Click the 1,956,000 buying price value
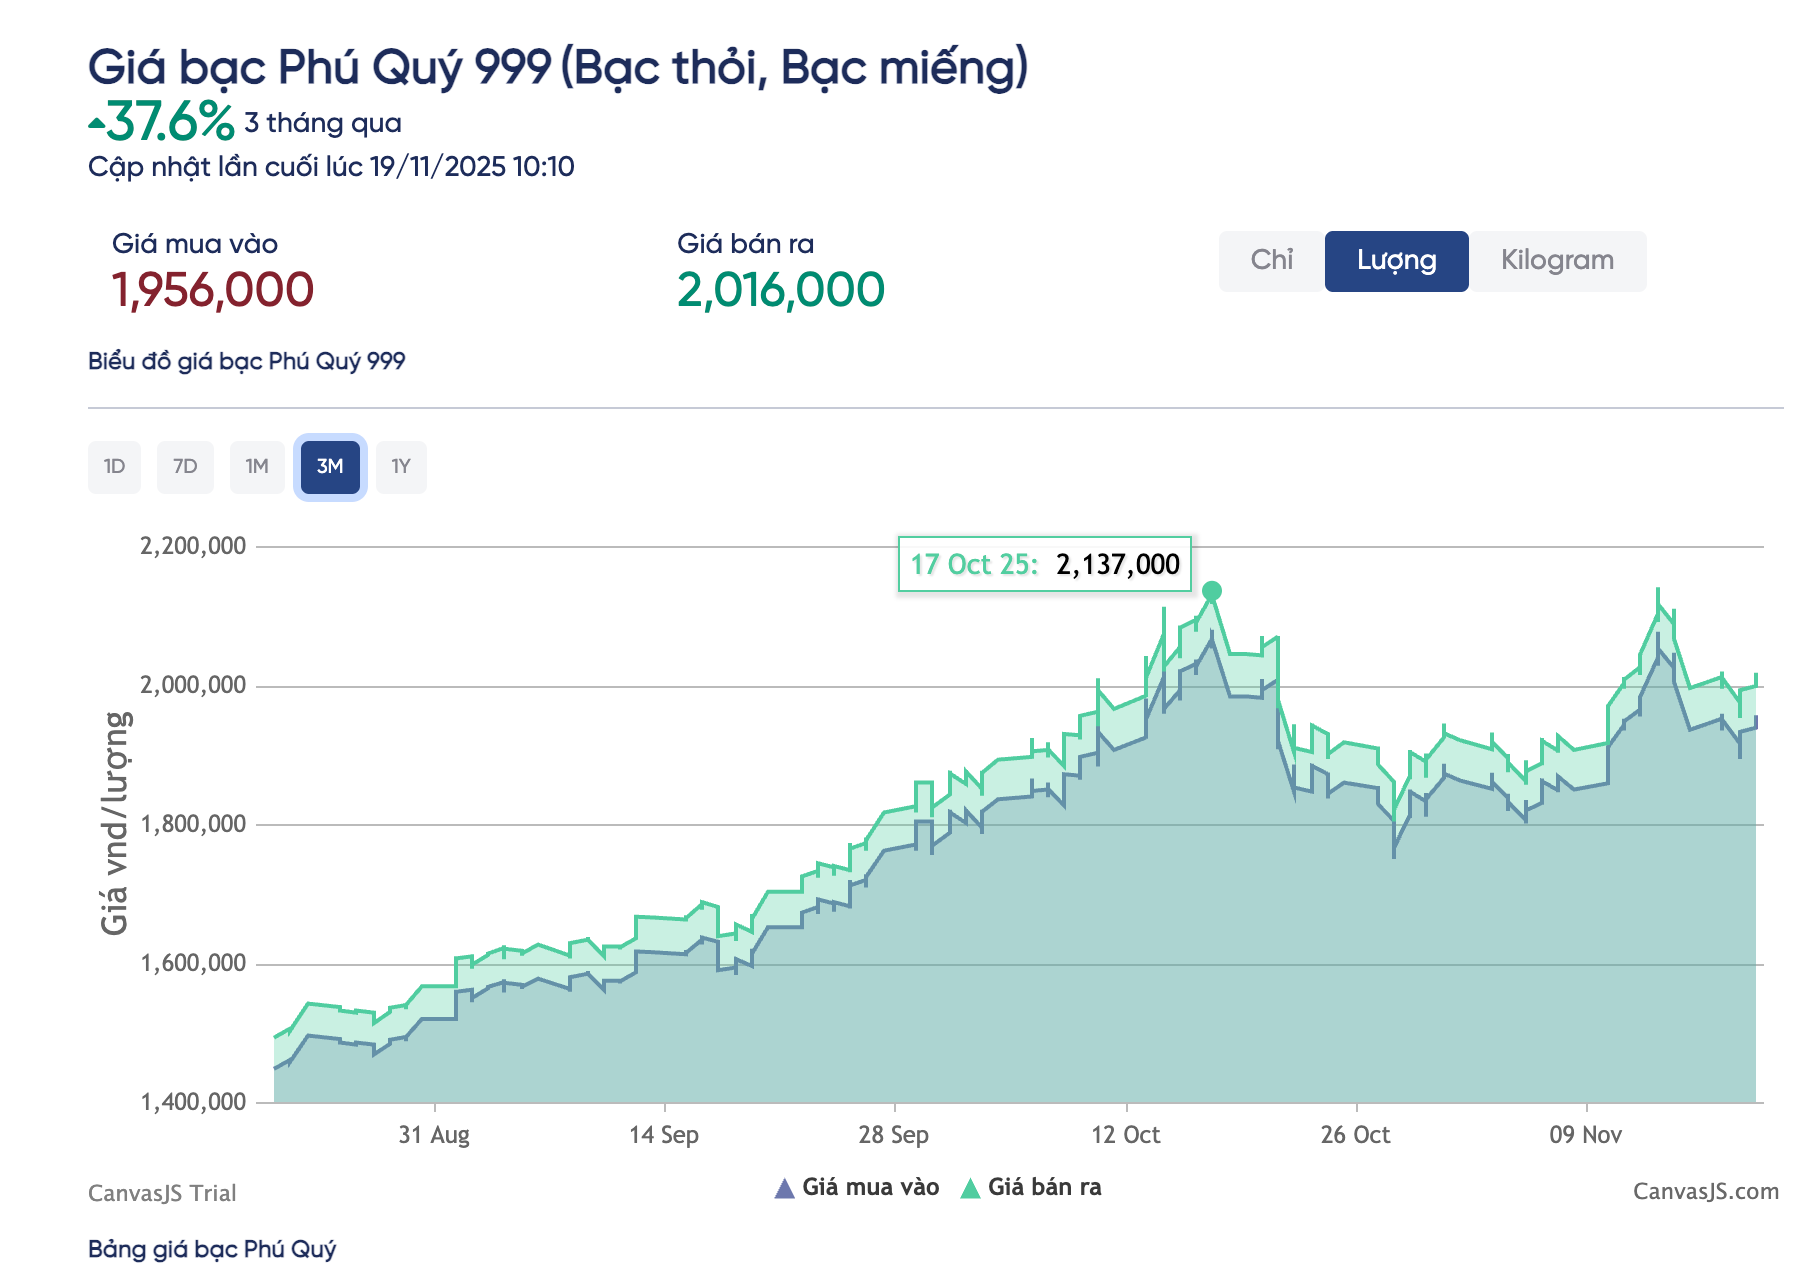This screenshot has width=1820, height=1278. click(x=213, y=290)
